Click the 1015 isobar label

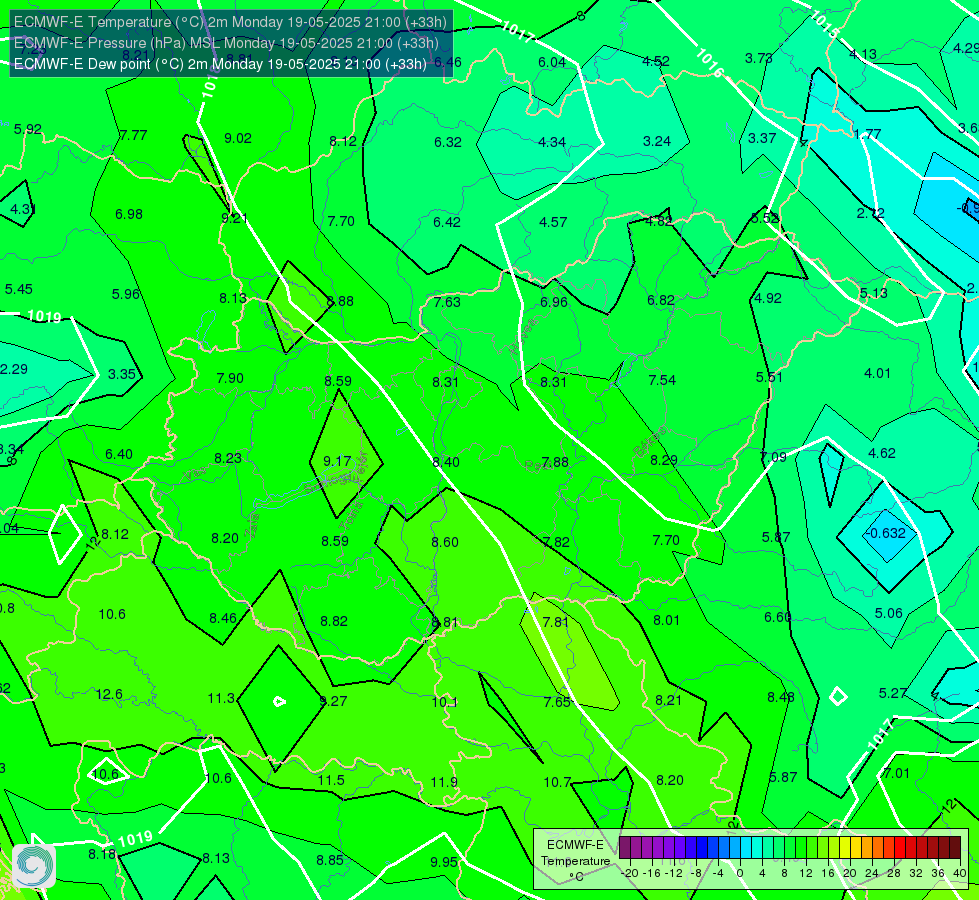[x=824, y=25]
